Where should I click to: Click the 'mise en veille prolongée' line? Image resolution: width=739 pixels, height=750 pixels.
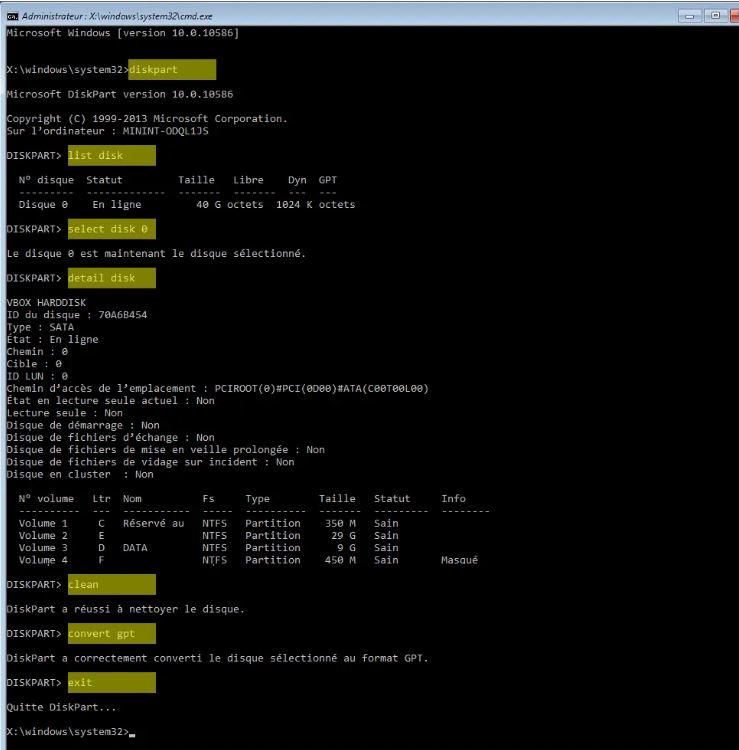click(x=165, y=450)
